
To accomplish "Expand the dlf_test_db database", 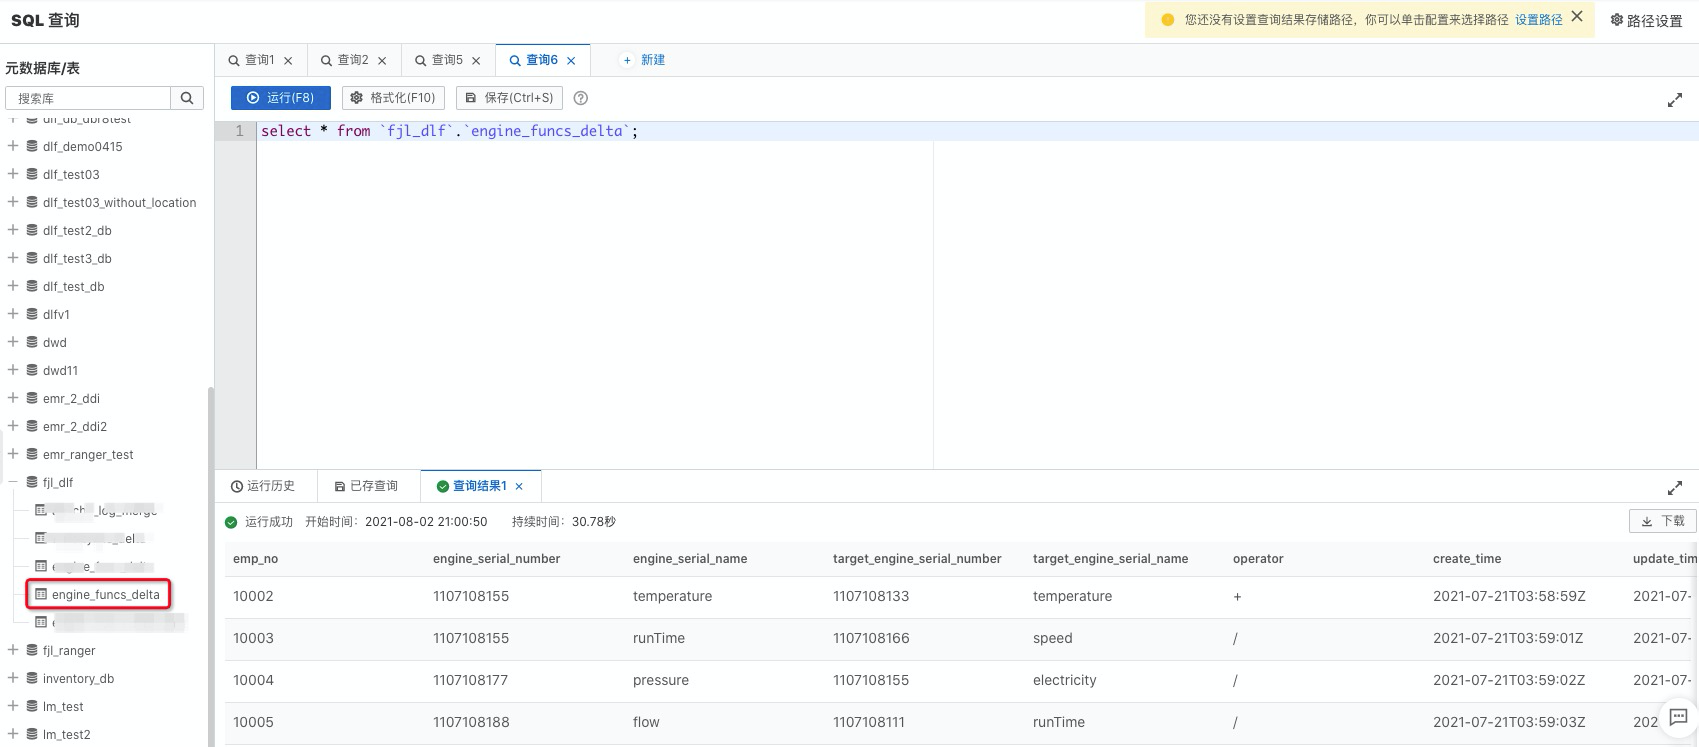I will pos(13,286).
